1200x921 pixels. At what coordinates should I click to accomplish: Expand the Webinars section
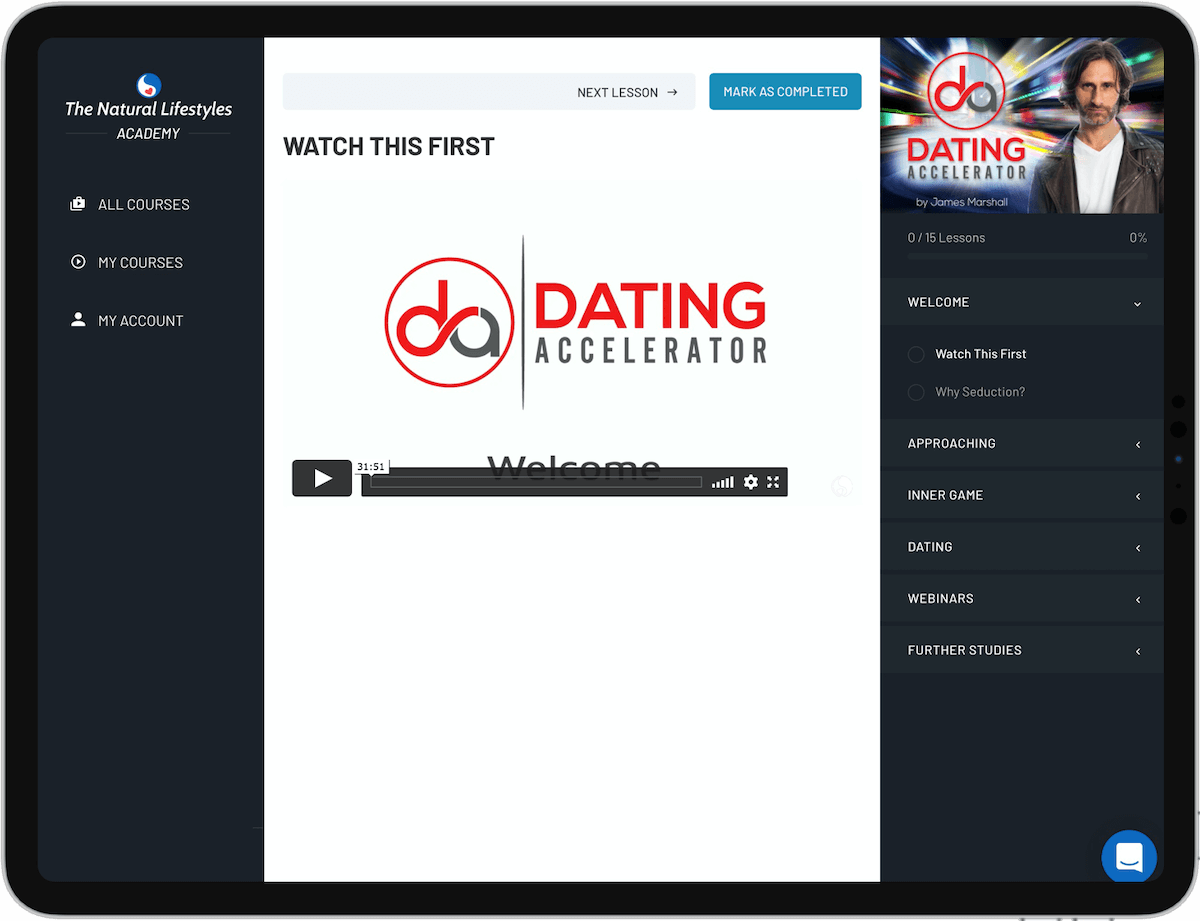pyautogui.click(x=1022, y=599)
